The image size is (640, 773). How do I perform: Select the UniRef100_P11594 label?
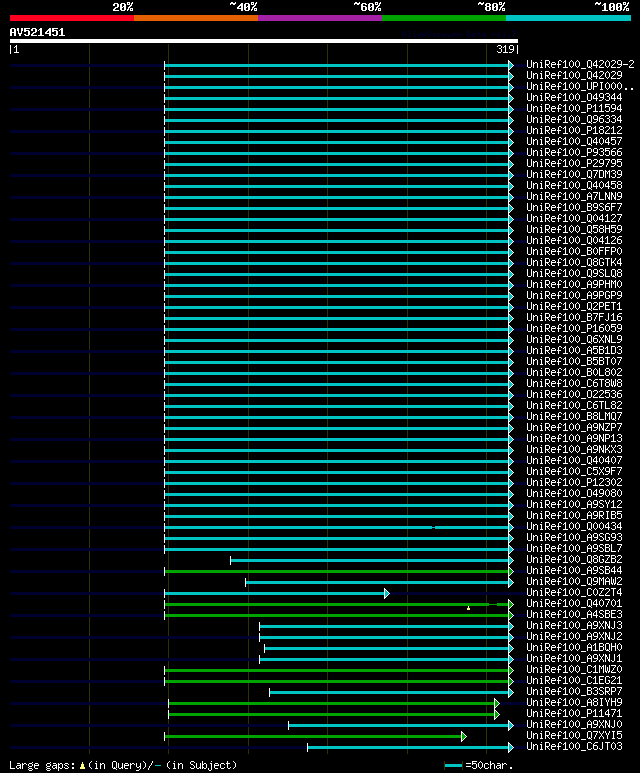point(574,108)
